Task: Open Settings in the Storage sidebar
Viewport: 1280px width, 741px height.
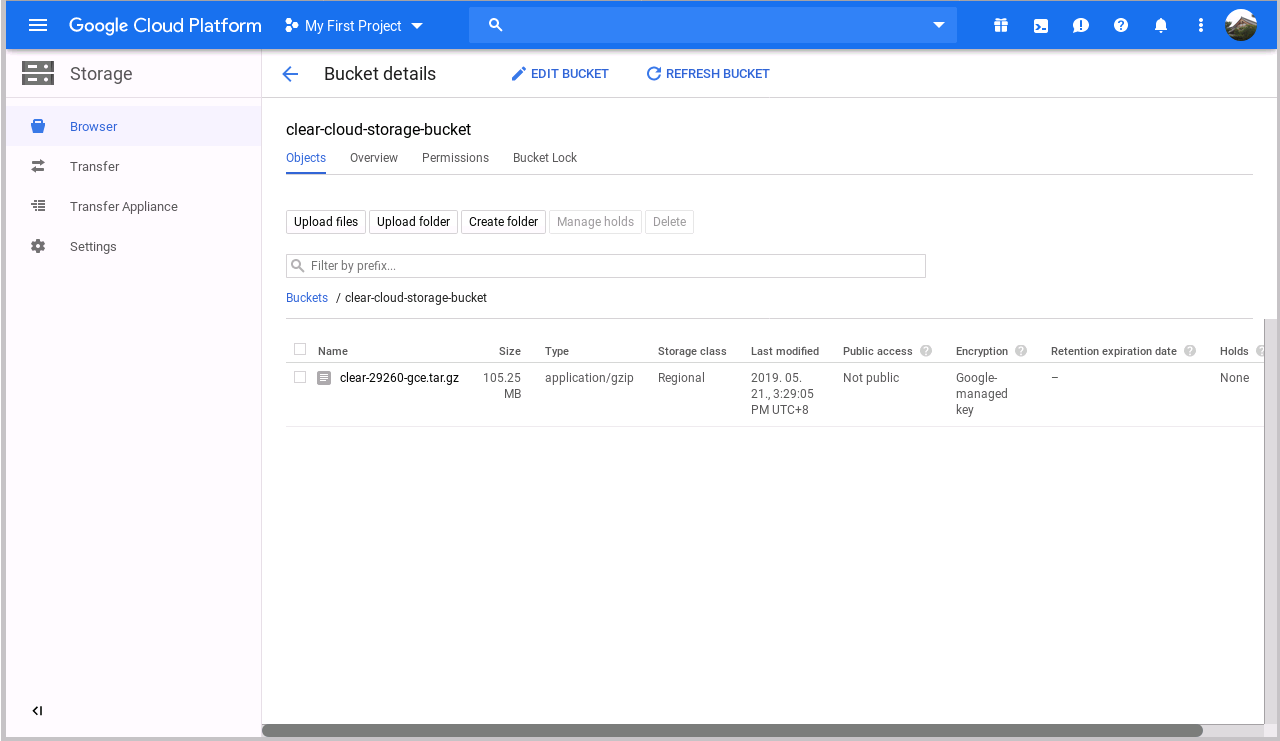Action: click(134, 246)
